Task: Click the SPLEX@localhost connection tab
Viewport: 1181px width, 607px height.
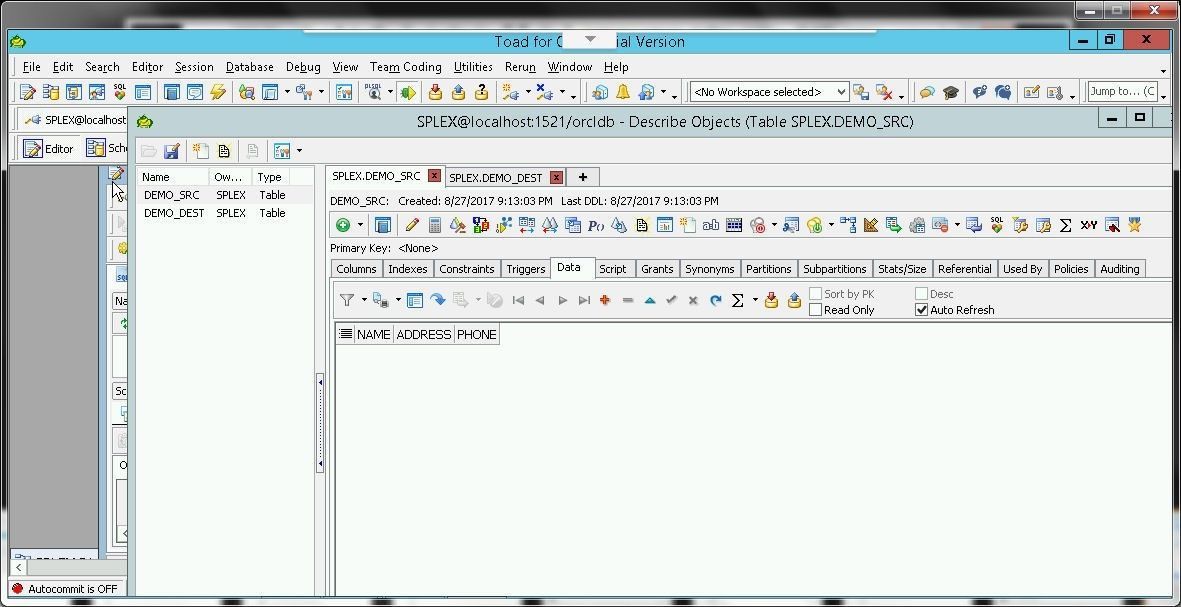Action: 74,120
